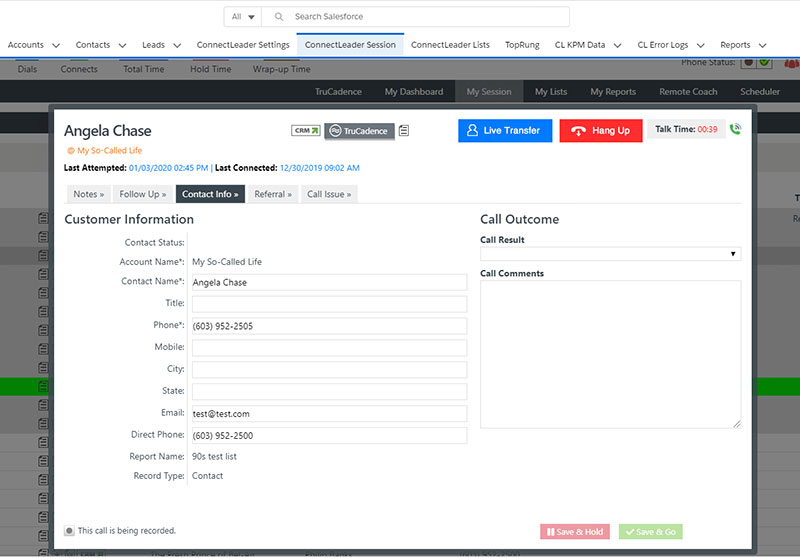Open the first document icon in the background list

point(43,218)
